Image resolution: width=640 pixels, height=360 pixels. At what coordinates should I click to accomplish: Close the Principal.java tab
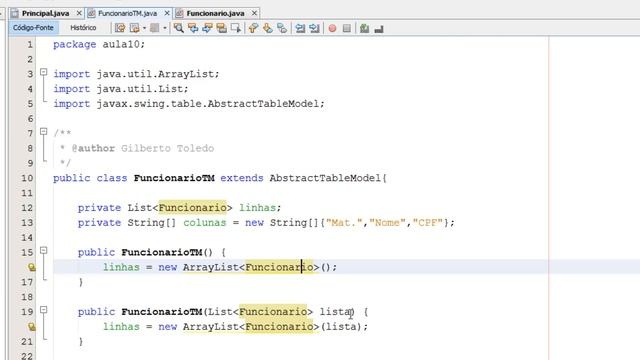tap(79, 13)
